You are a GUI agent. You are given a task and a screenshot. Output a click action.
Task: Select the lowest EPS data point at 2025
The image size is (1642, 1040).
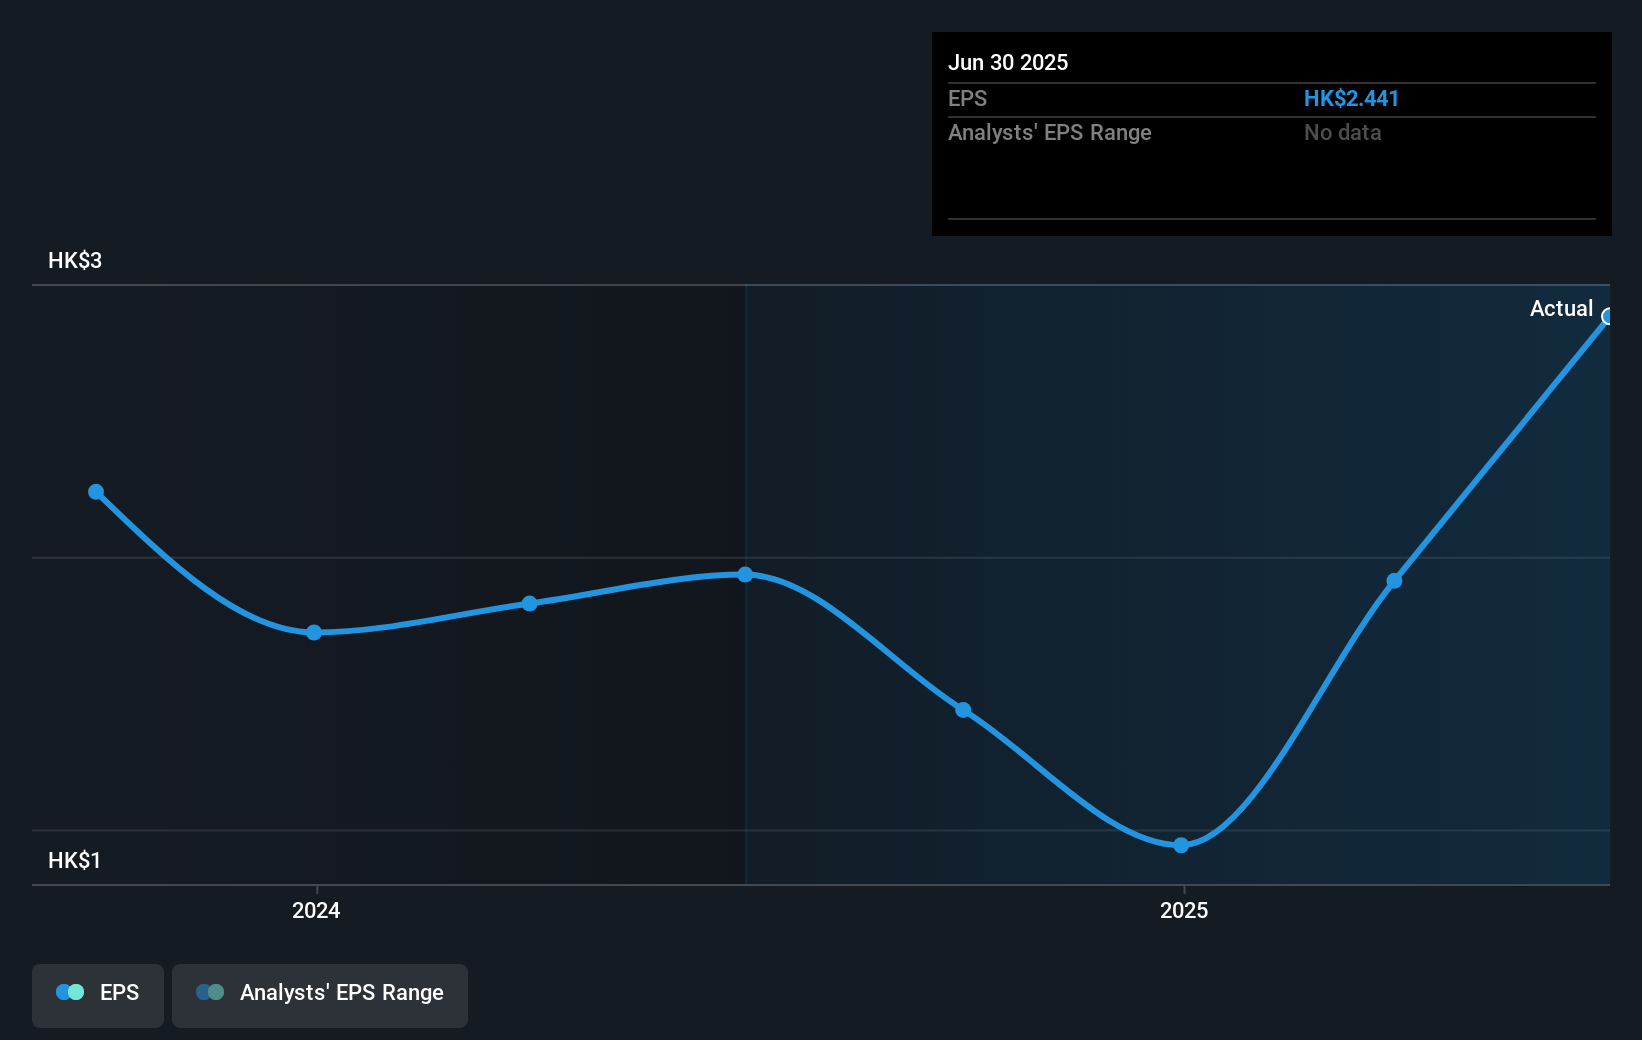pos(1181,845)
